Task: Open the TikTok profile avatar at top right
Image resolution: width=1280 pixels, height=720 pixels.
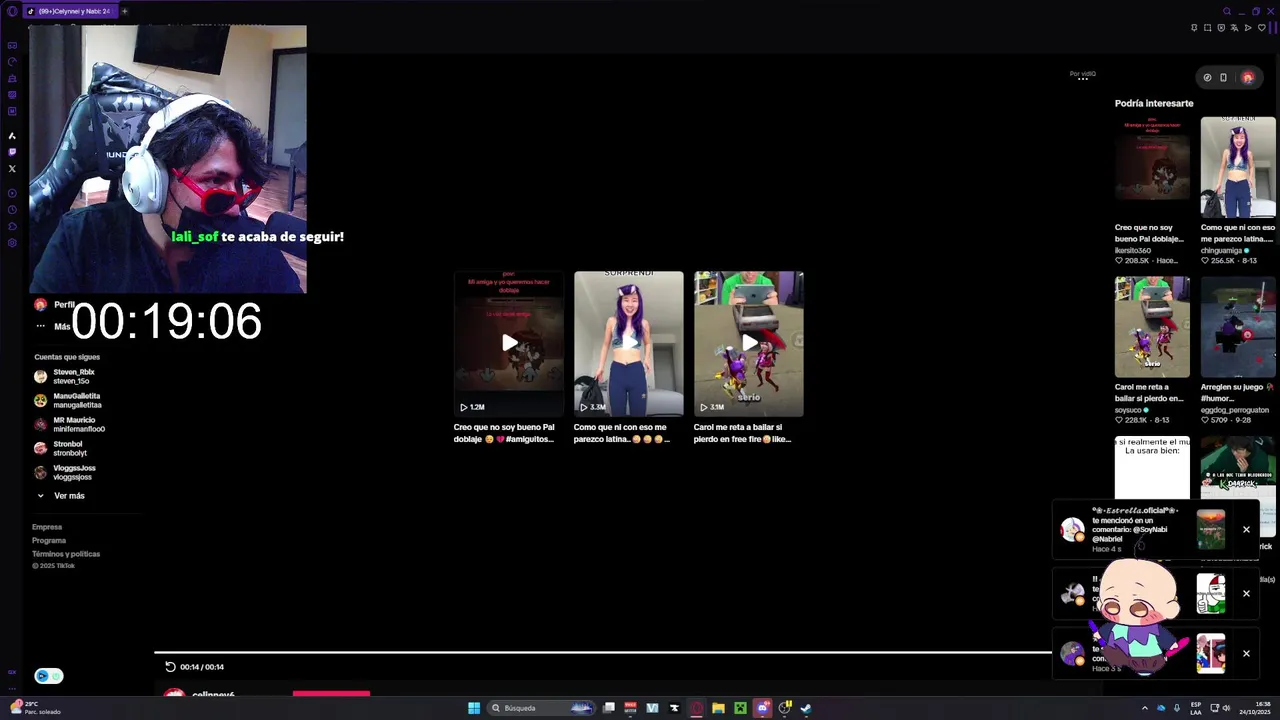Action: (1247, 77)
